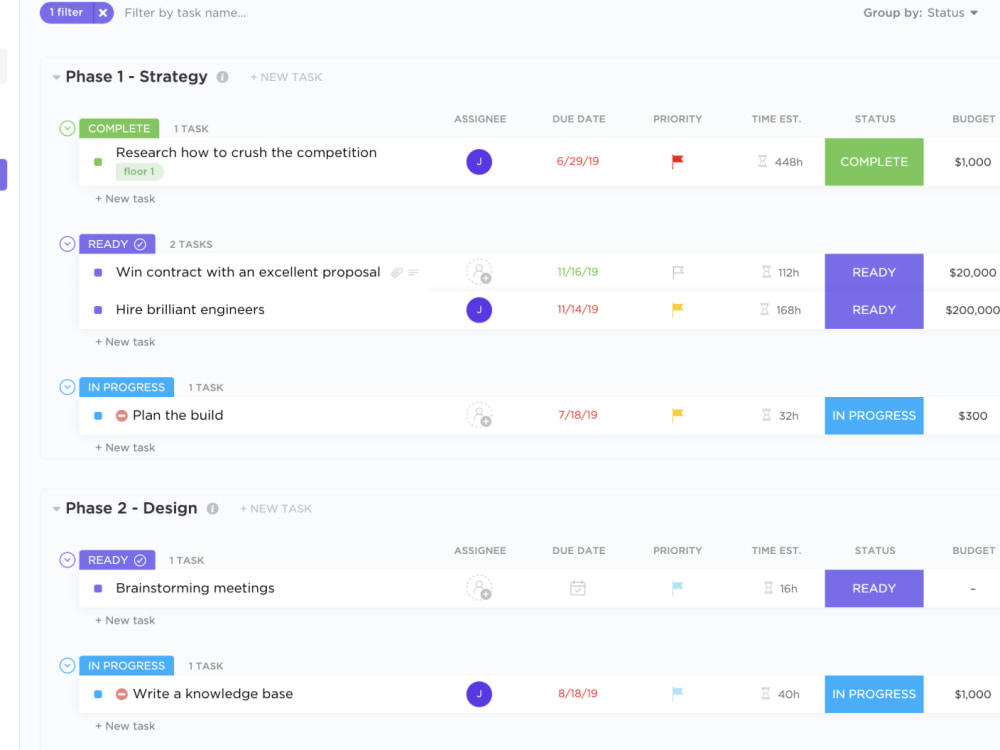Click COMPLETE status cell of Research task

pyautogui.click(x=874, y=162)
